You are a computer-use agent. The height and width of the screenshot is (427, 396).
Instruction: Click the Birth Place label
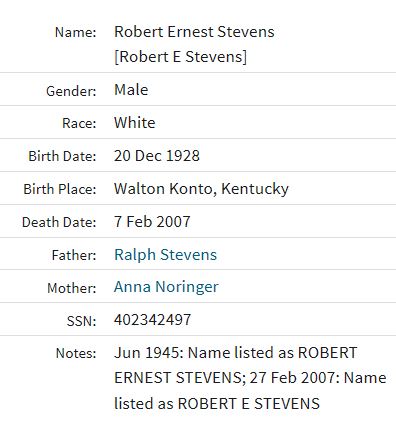[60, 189]
